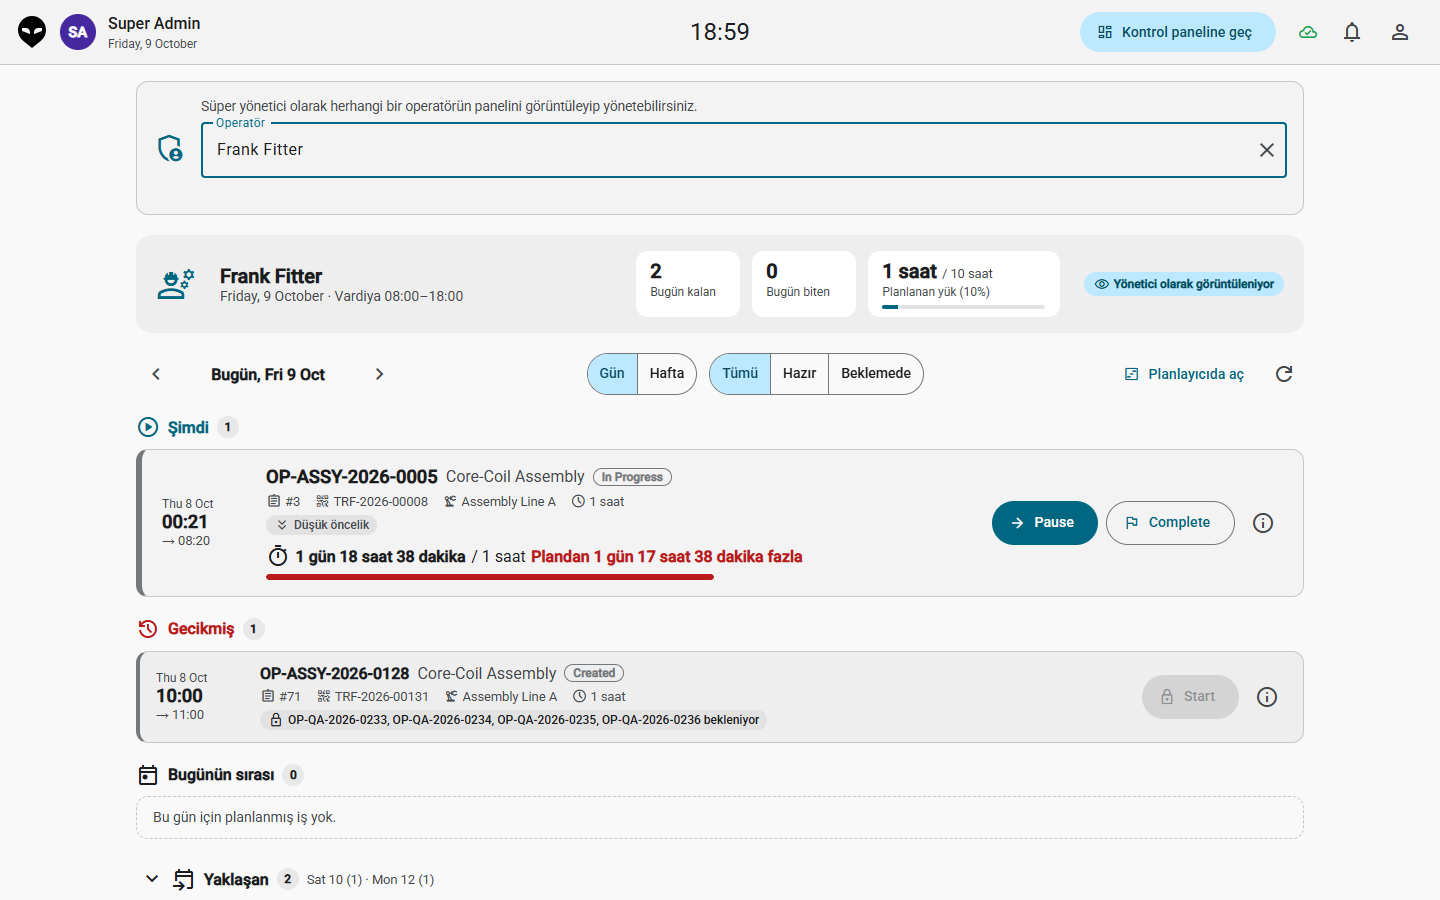Open the user account profile icon
This screenshot has height=900, width=1440.
coord(1400,32)
